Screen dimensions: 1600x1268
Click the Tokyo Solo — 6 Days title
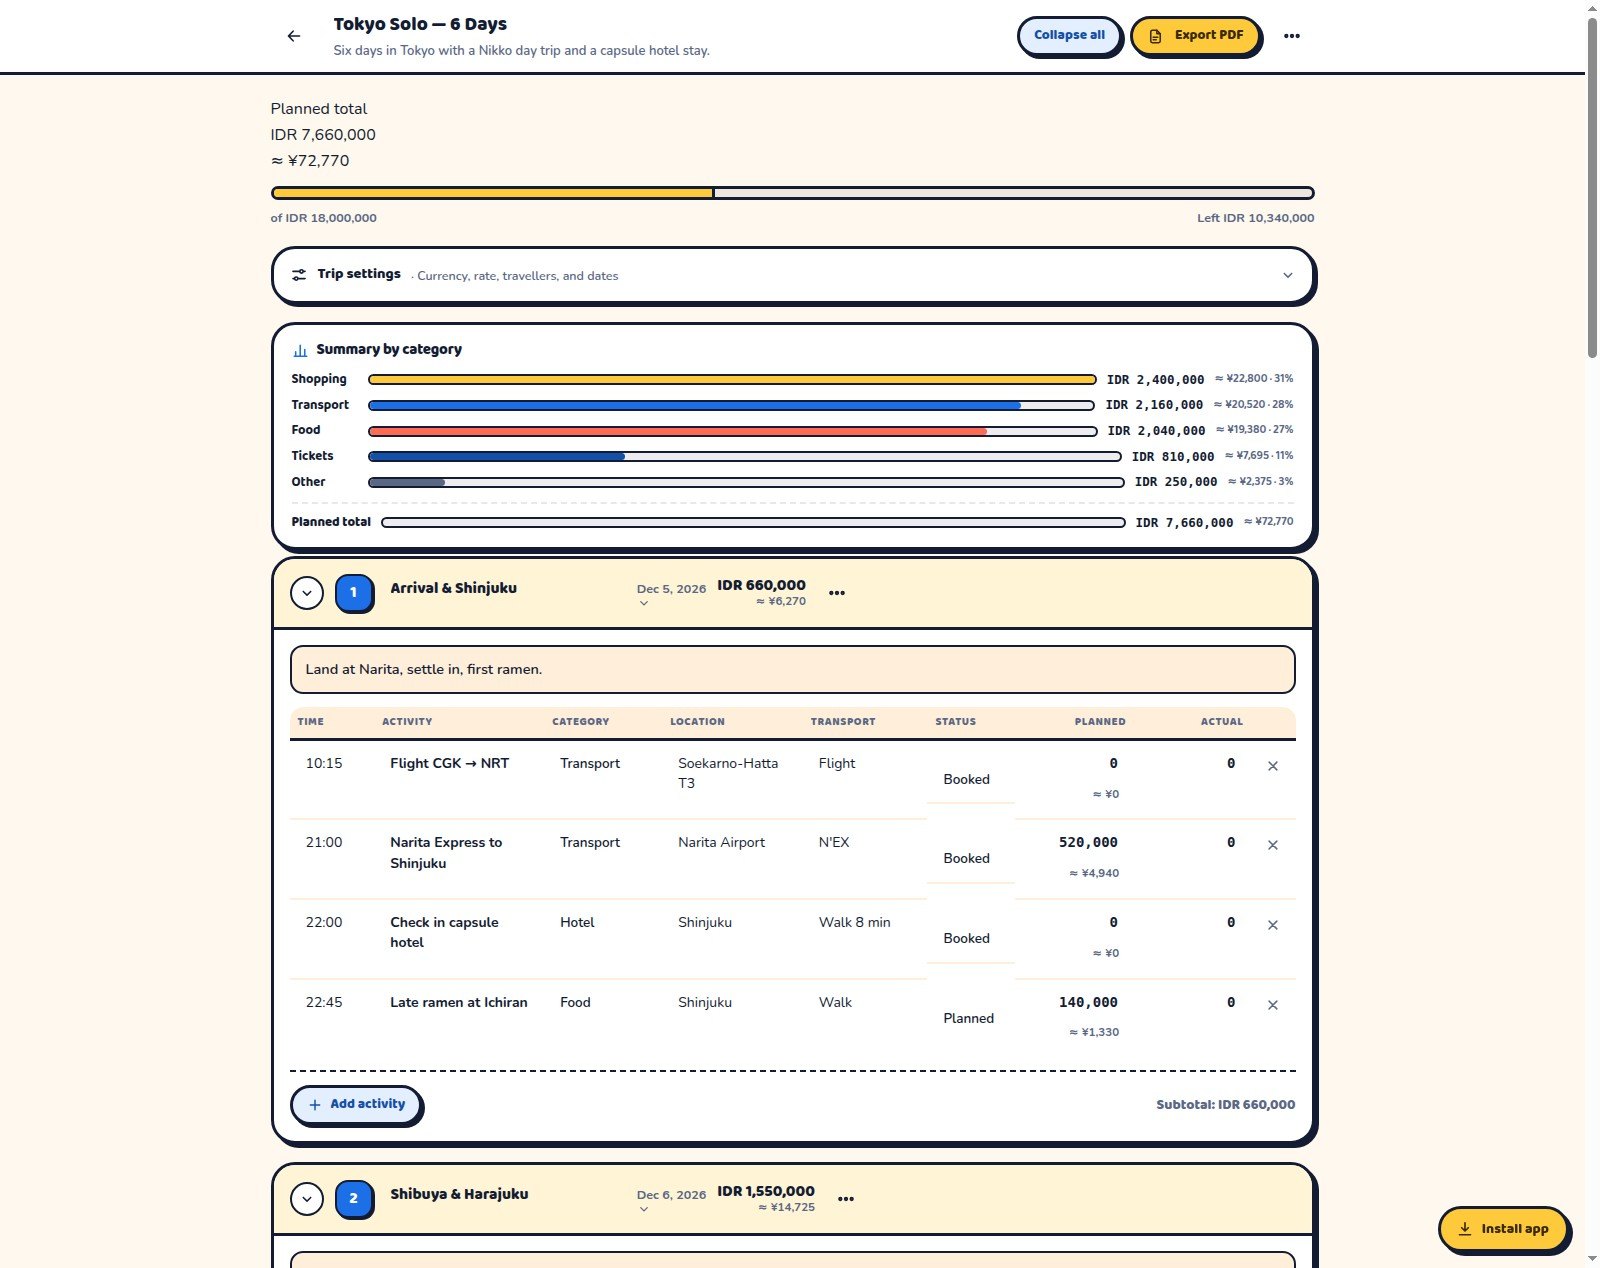click(420, 24)
